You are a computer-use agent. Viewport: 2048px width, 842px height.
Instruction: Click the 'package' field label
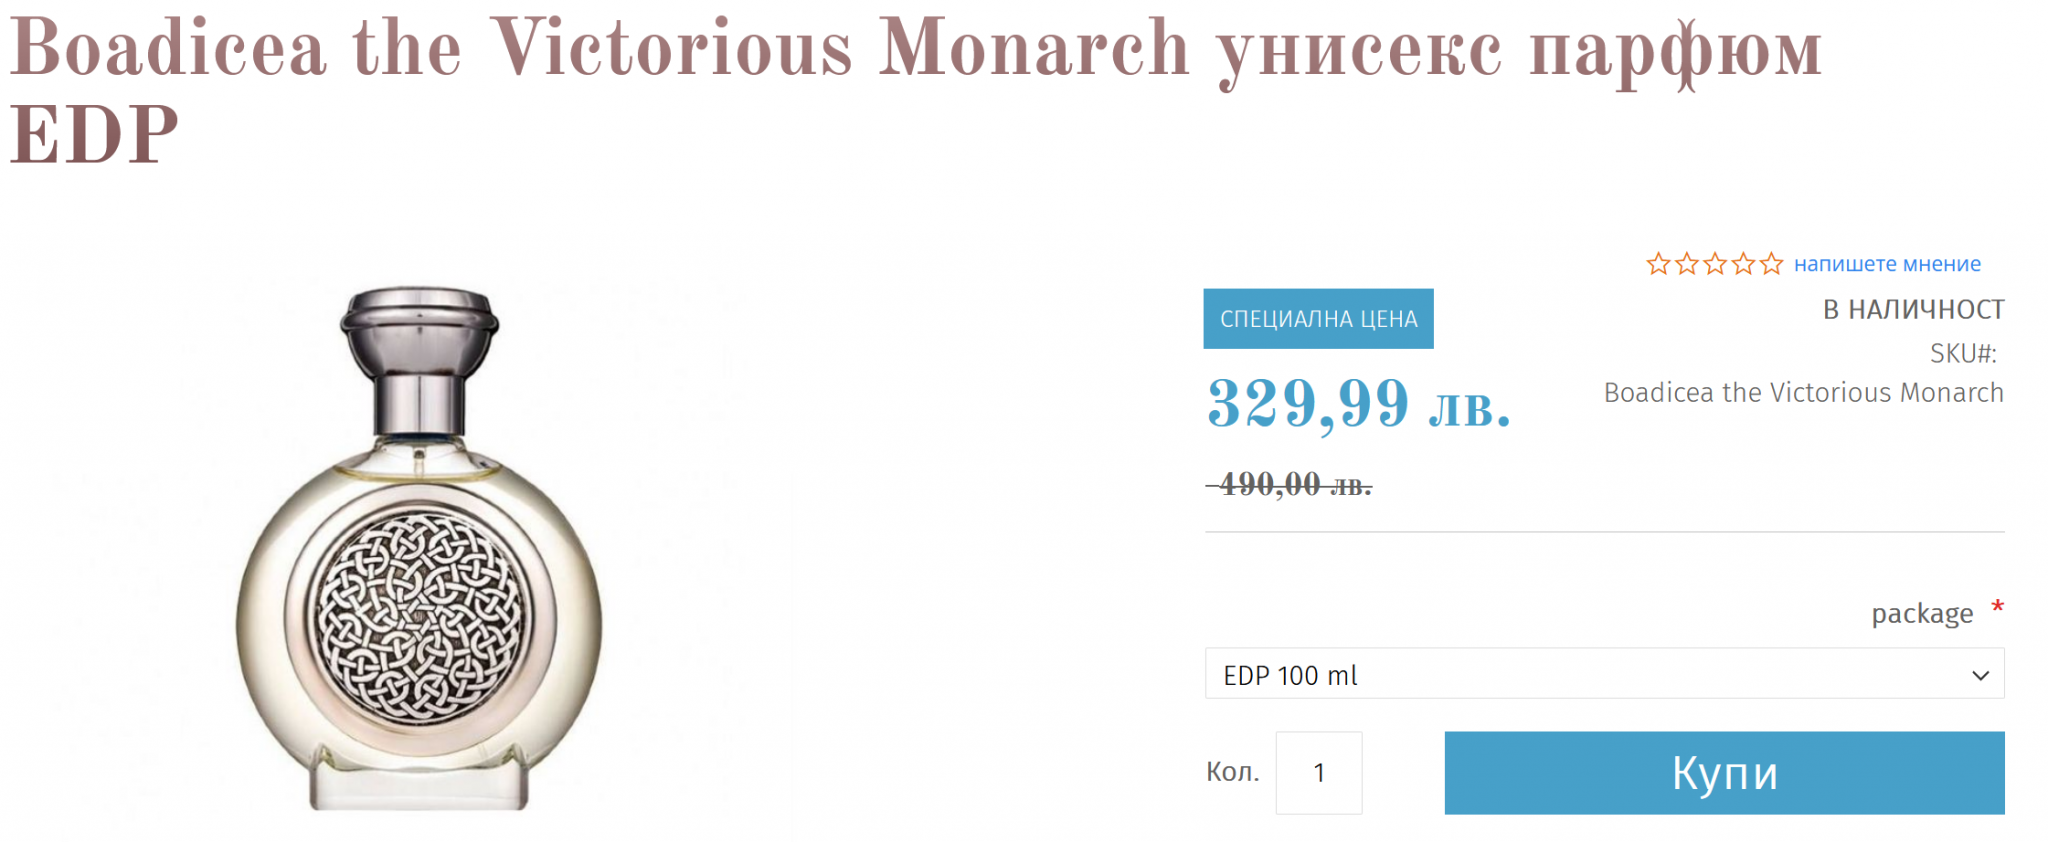(x=1922, y=613)
